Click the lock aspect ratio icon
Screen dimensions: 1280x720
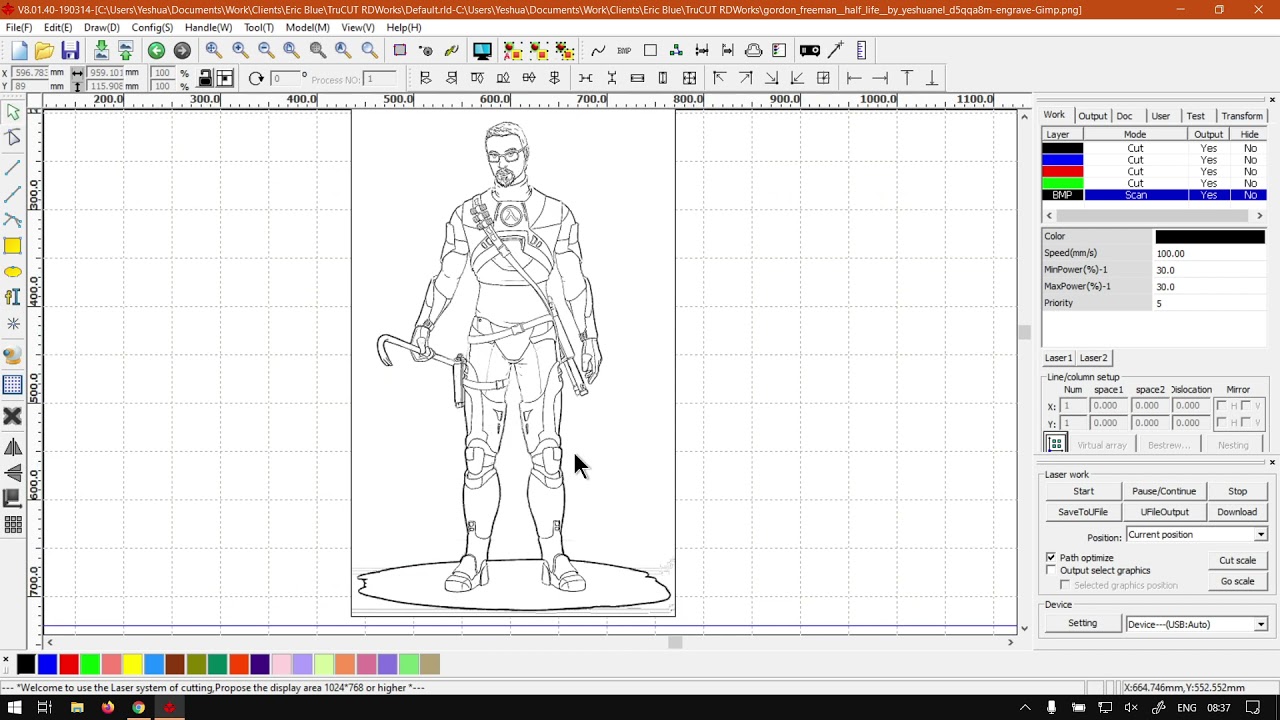[x=205, y=78]
